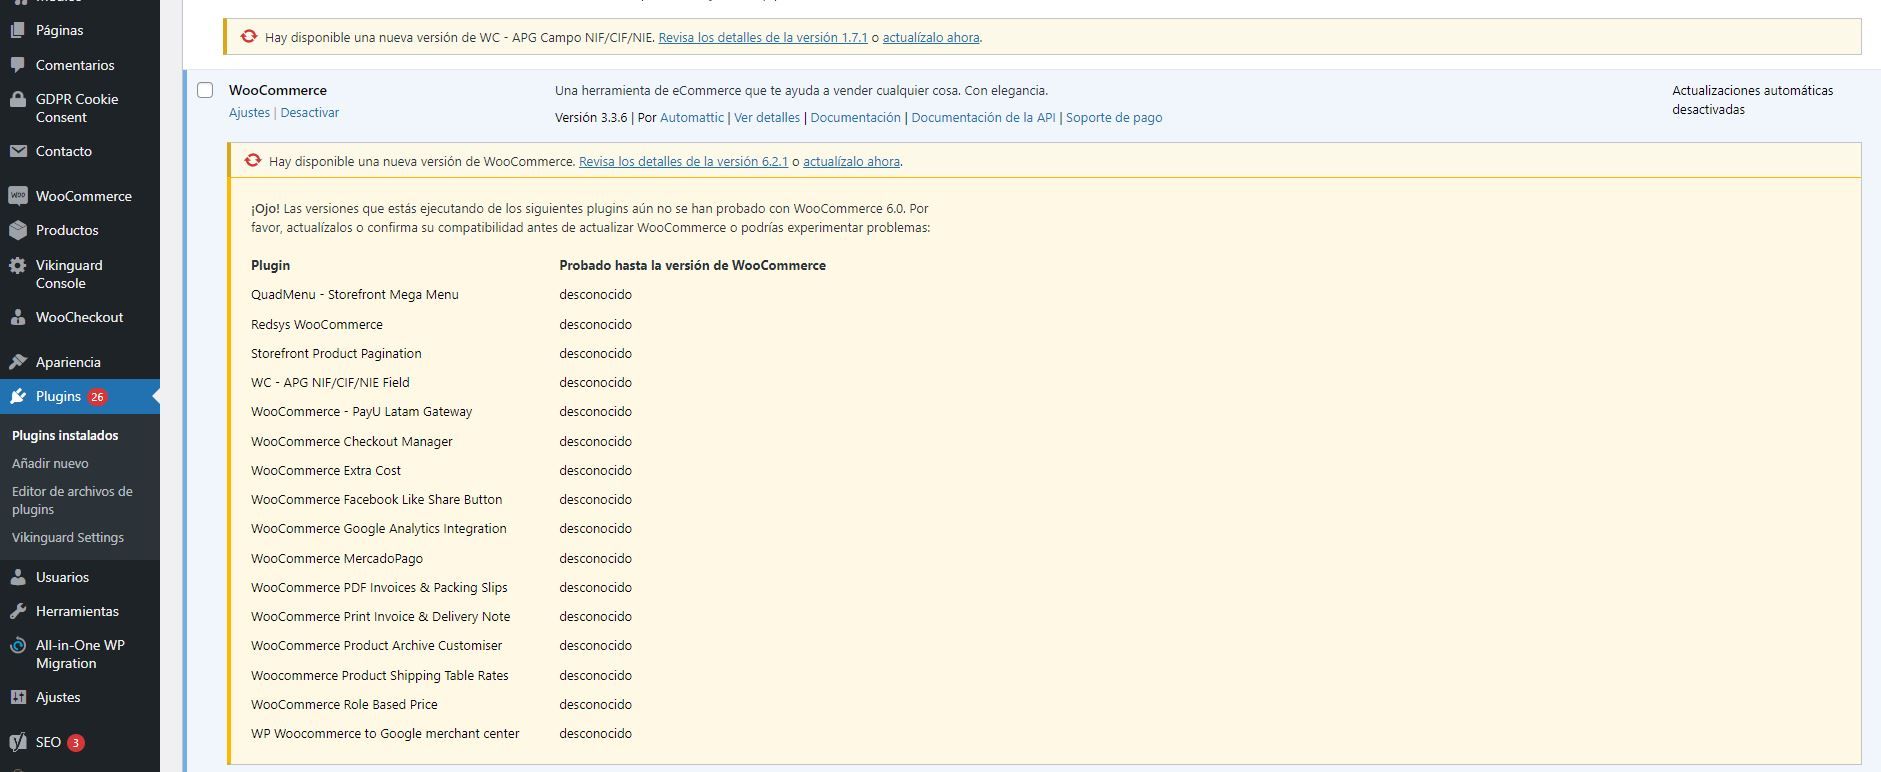Screen dimensions: 1881x772
Task: Click the Herramientas wrench icon
Action: [x=18, y=611]
